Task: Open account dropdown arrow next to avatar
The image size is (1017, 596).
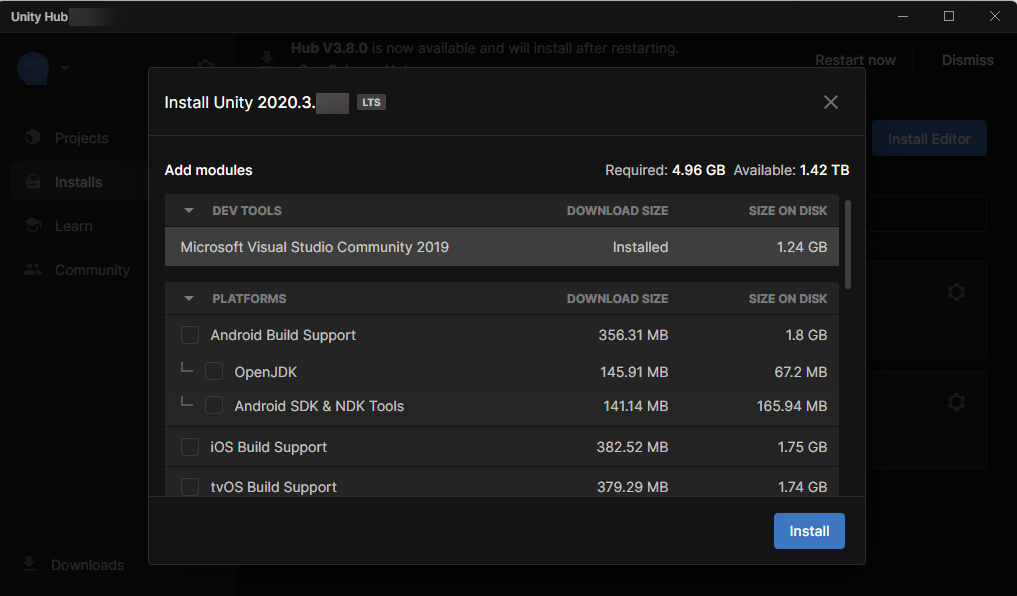Action: point(65,68)
